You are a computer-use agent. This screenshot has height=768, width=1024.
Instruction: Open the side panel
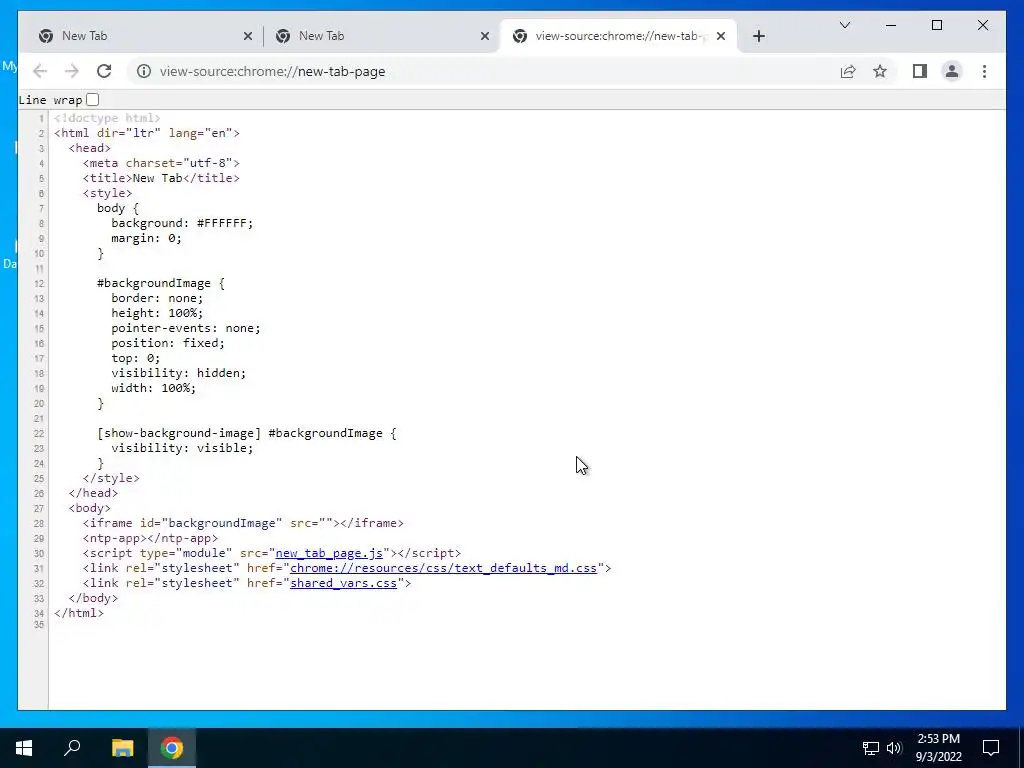[x=920, y=71]
